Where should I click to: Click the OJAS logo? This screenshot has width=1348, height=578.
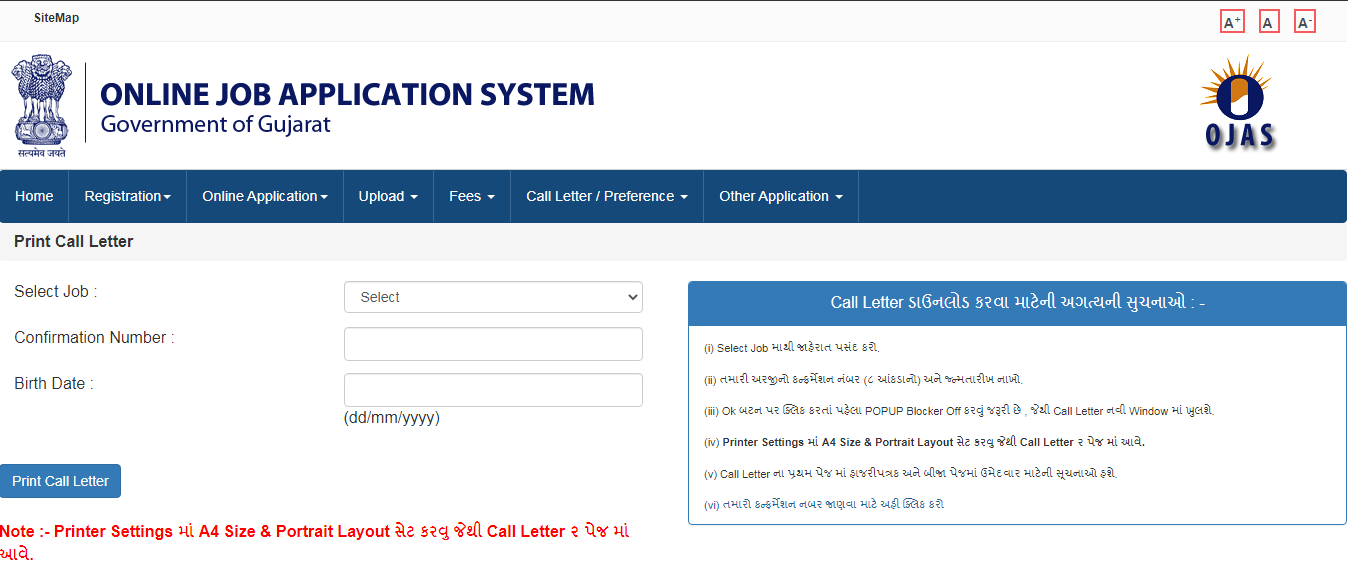1238,103
